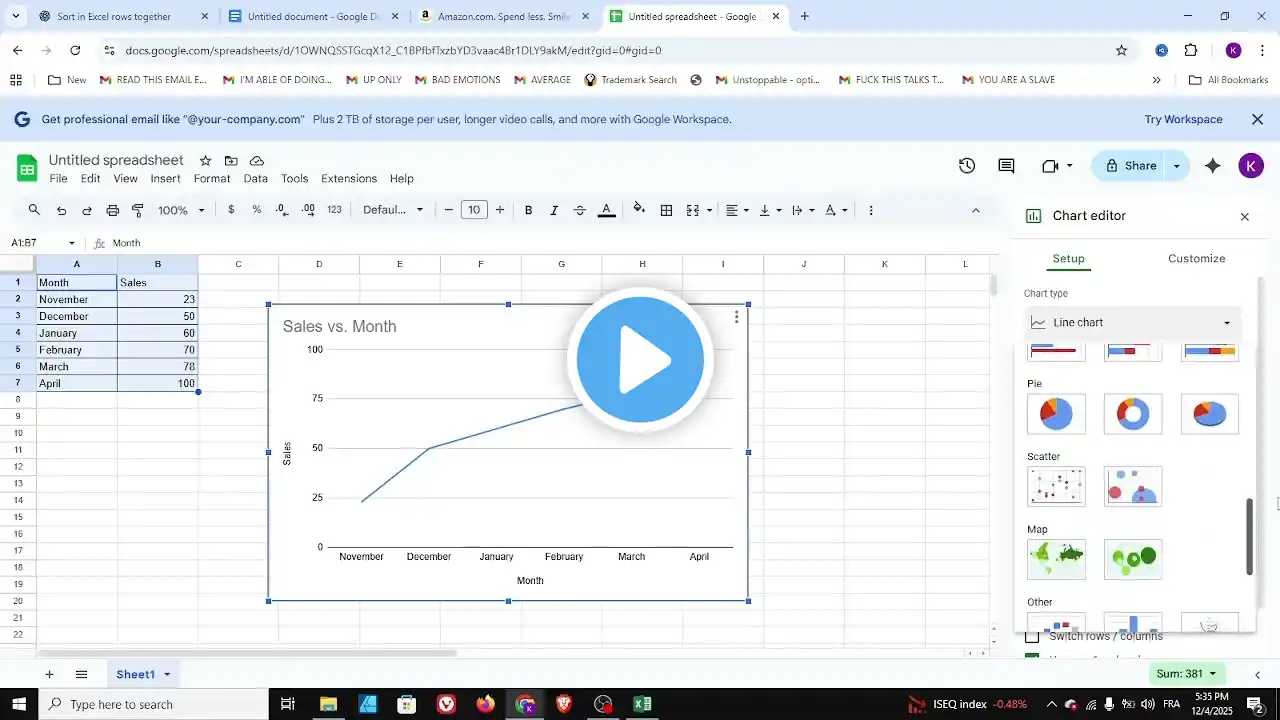Open the Extensions menu
1280x720 pixels.
(349, 179)
